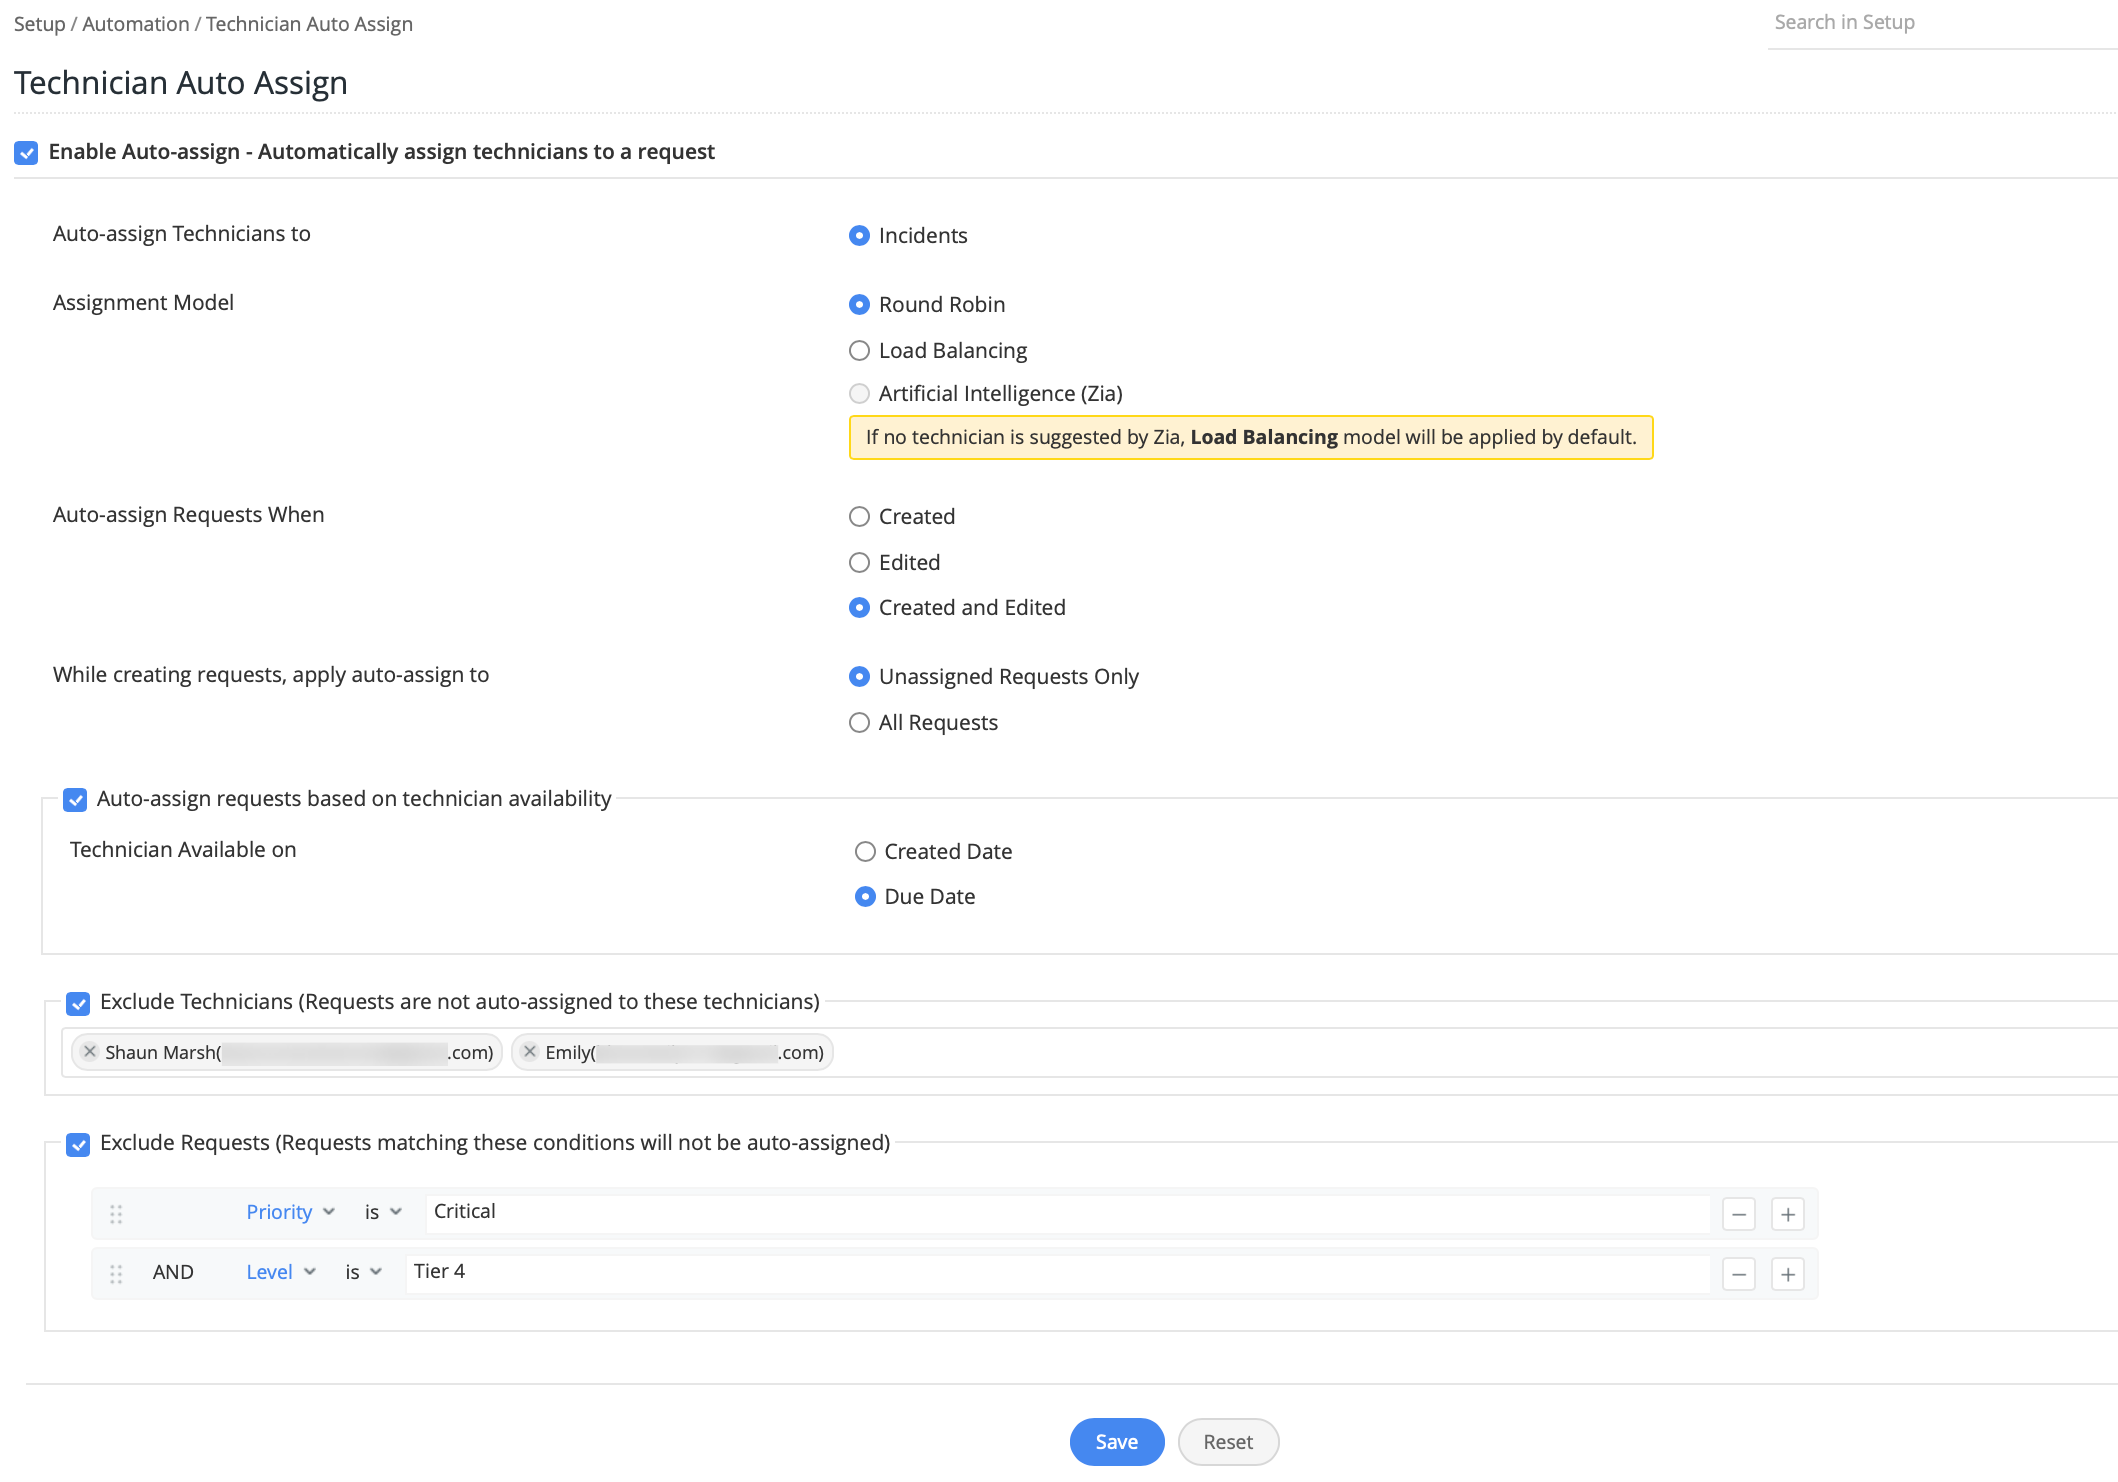Disable Exclude Technicians checkbox
The image size is (2118, 1482).
coord(78,1003)
